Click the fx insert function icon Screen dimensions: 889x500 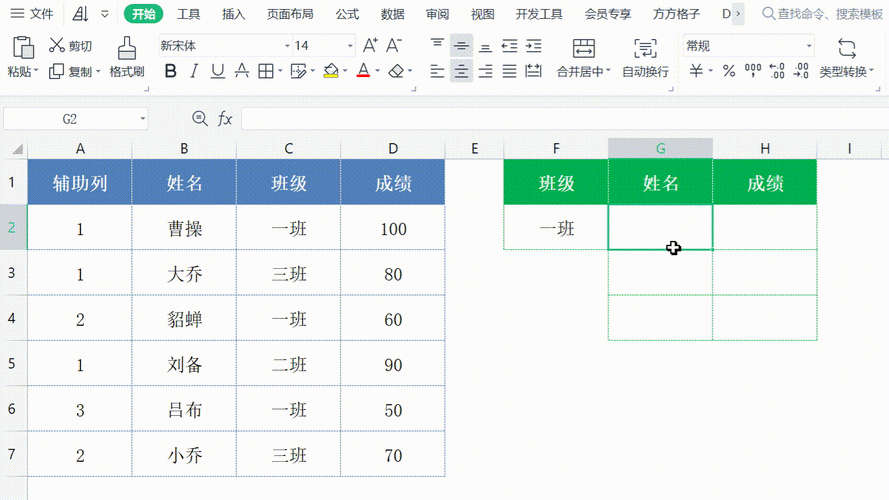pyautogui.click(x=225, y=118)
